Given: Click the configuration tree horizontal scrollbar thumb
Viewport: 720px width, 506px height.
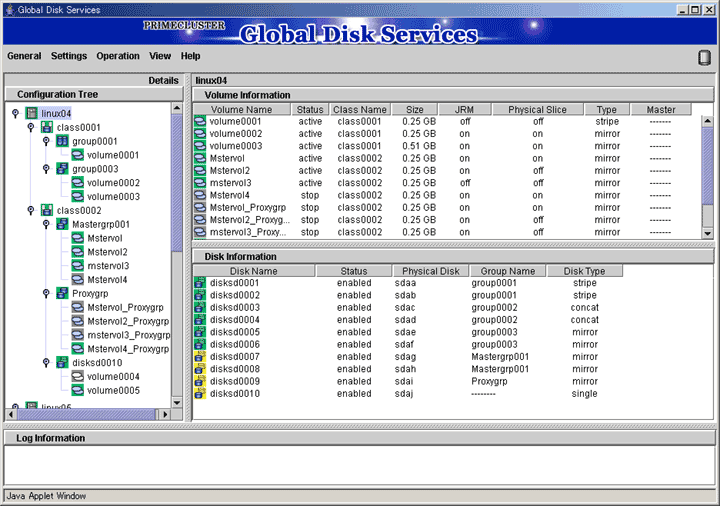Looking at the screenshot, I should (86, 414).
